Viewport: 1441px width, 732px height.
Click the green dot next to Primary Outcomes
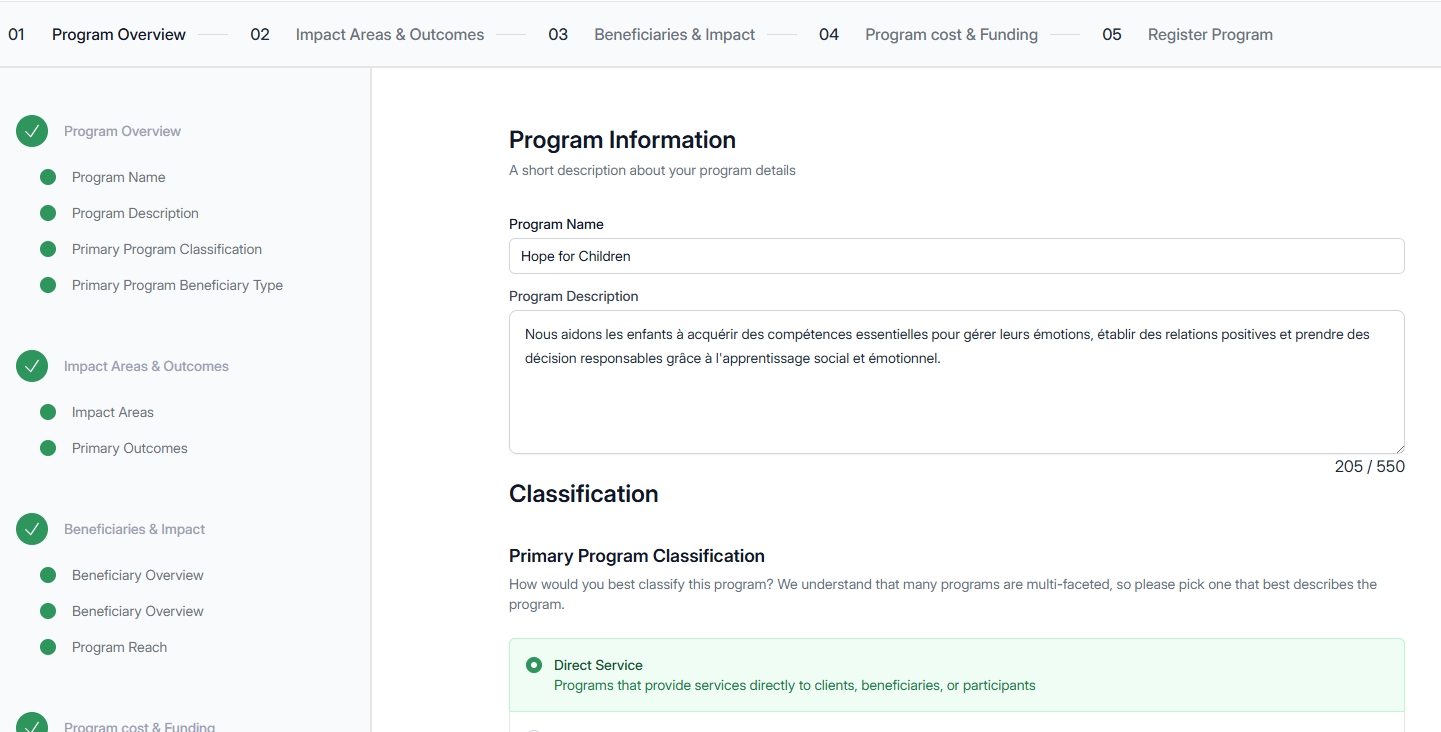(48, 448)
